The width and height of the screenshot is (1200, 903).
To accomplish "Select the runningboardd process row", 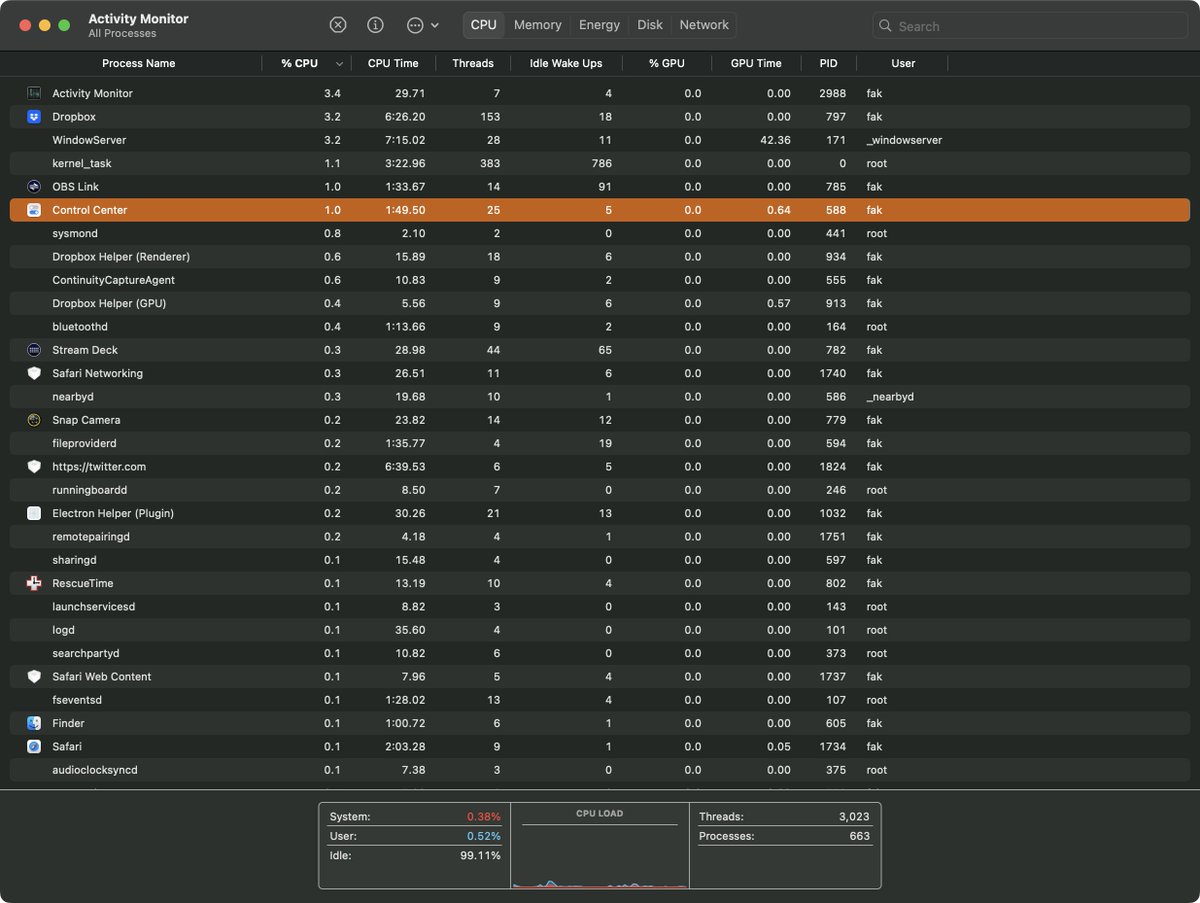I will [600, 490].
